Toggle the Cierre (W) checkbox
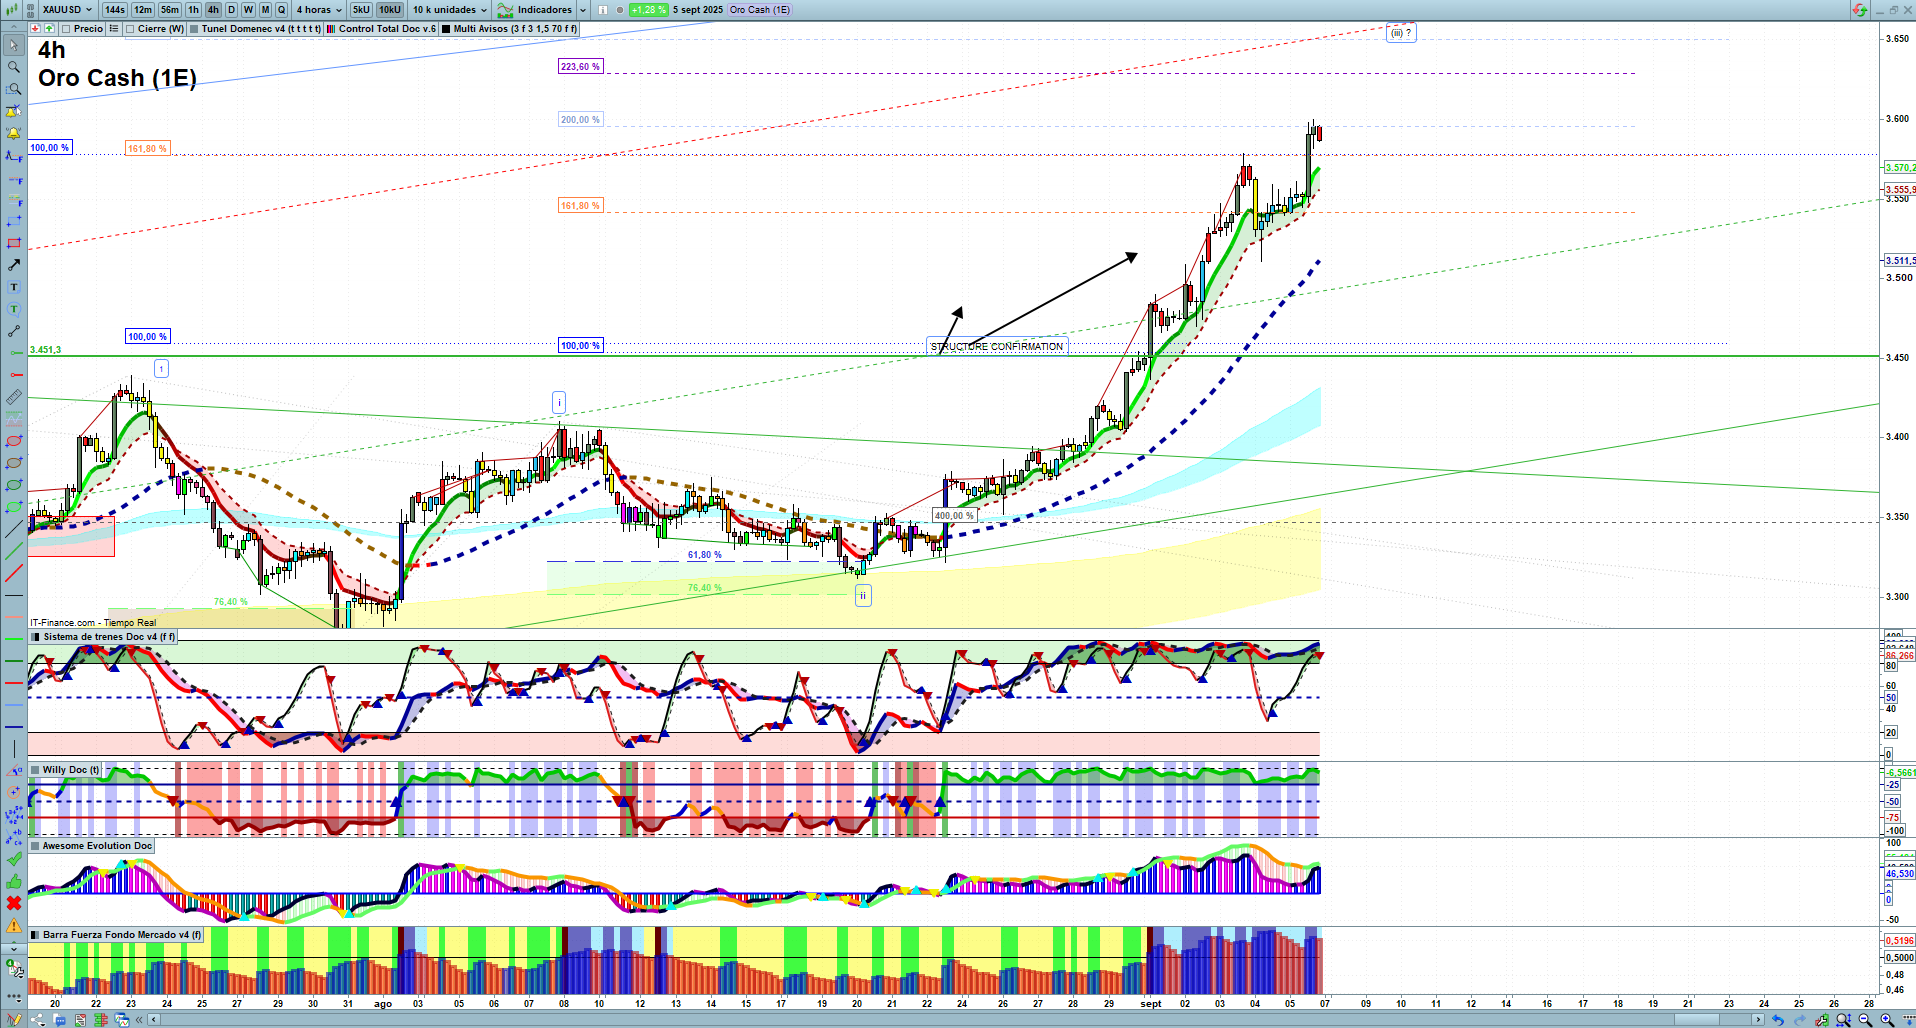Image resolution: width=1916 pixels, height=1028 pixels. click(130, 29)
